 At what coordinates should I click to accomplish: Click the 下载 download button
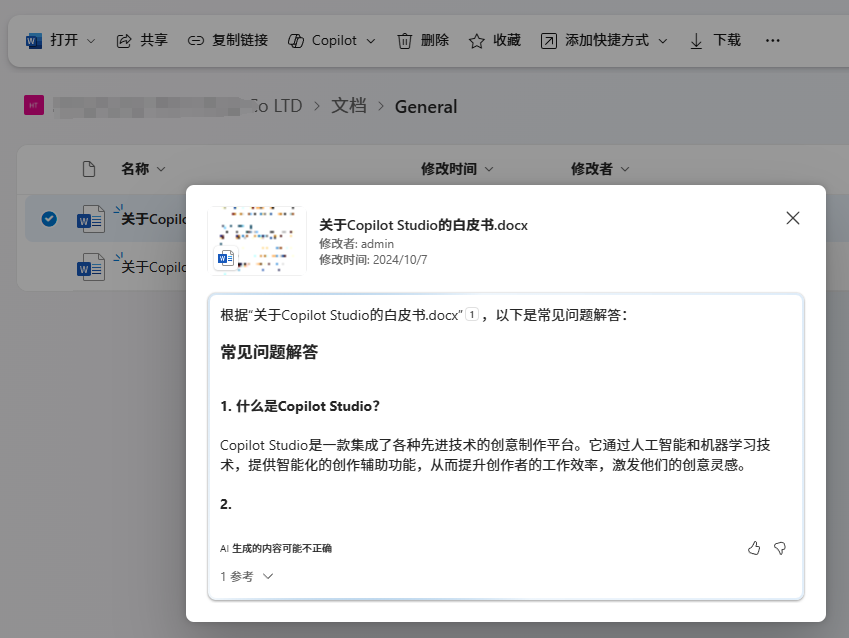pyautogui.click(x=715, y=41)
